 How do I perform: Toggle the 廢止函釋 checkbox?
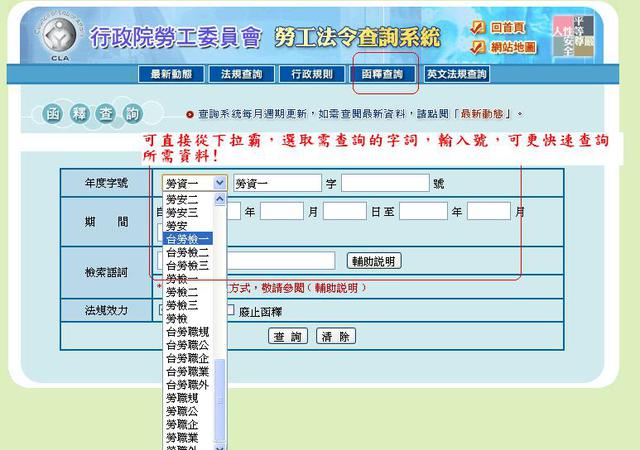point(231,310)
